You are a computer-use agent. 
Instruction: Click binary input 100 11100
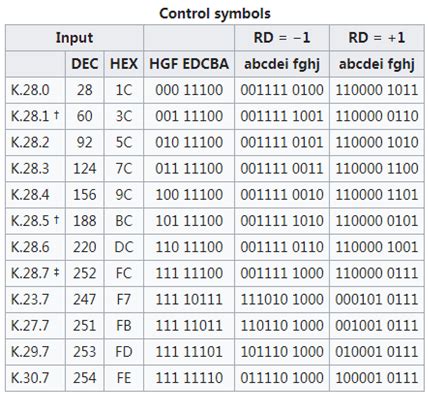189,195
